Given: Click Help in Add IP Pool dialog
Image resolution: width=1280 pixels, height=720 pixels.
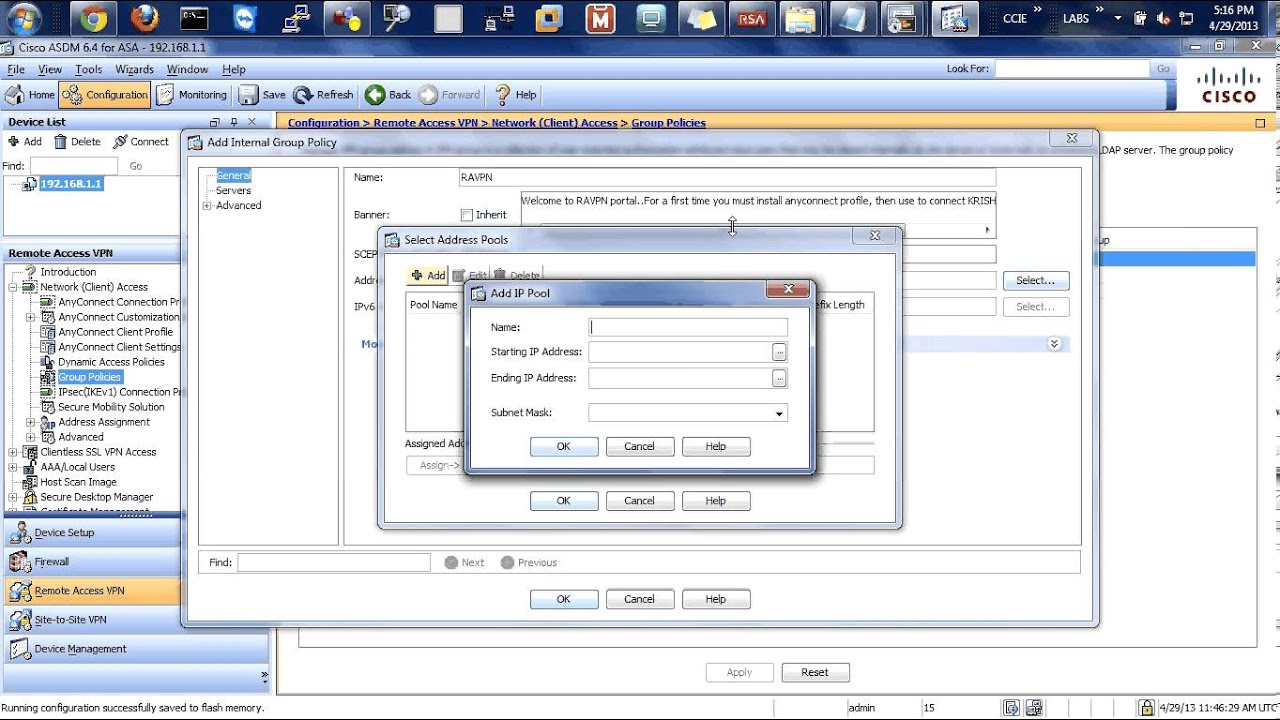Looking at the screenshot, I should [716, 447].
